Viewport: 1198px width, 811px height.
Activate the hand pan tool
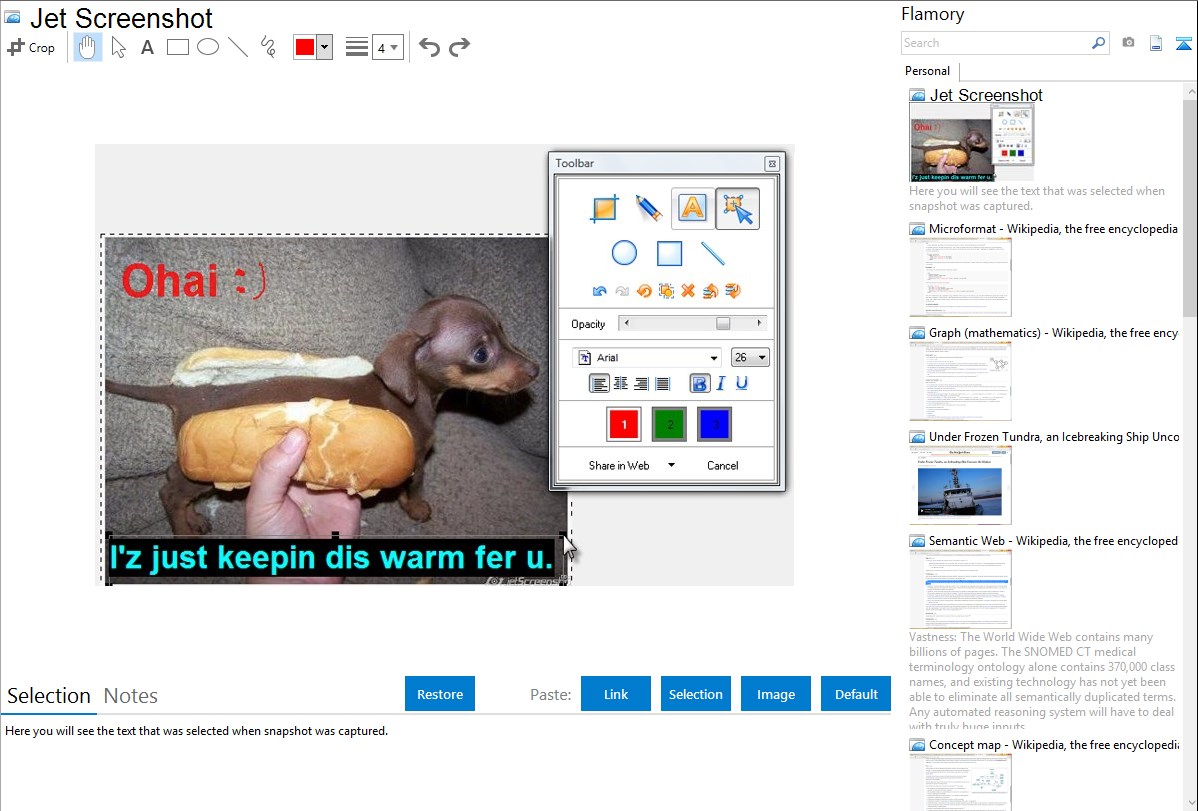pyautogui.click(x=88, y=47)
